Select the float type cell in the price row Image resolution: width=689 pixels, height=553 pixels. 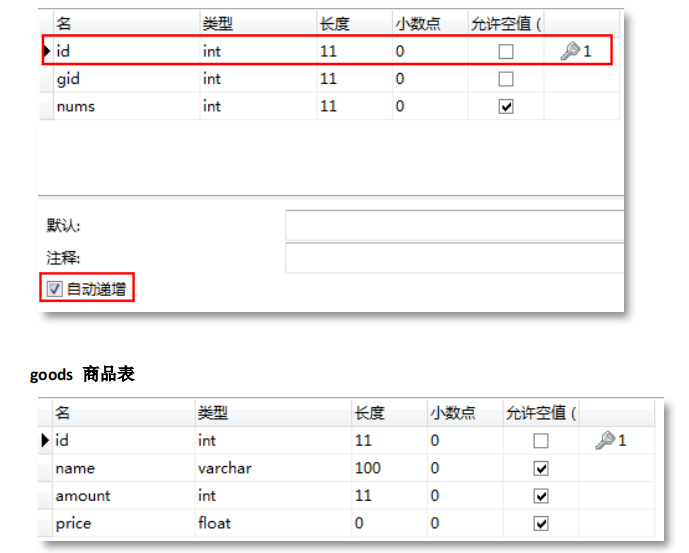point(273,524)
